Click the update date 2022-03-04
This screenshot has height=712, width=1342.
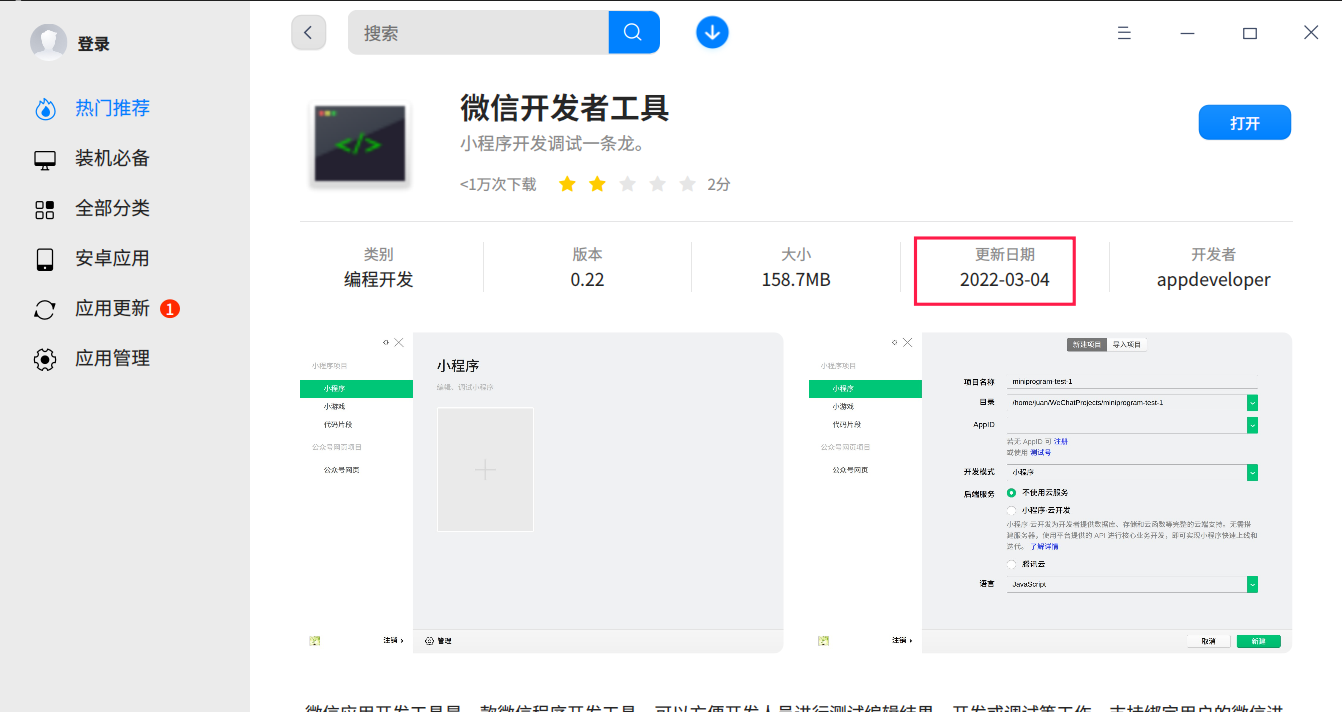(1005, 280)
